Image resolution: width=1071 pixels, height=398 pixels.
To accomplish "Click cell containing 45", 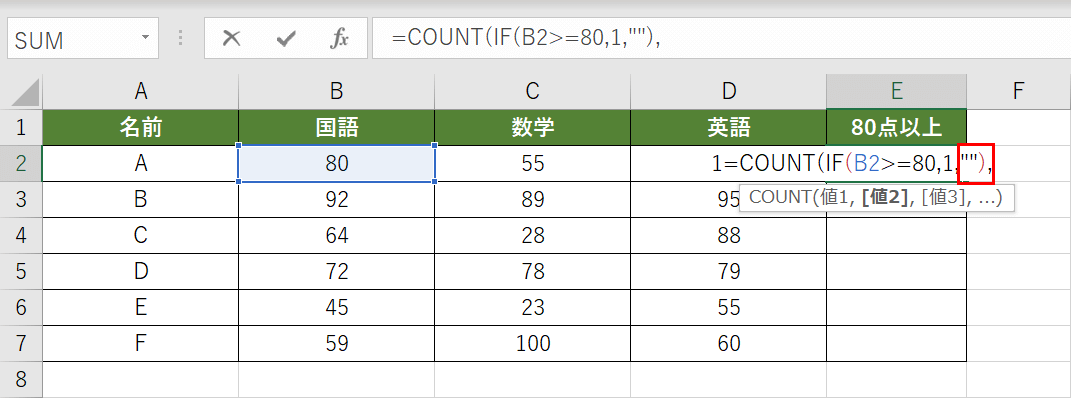I will [336, 307].
